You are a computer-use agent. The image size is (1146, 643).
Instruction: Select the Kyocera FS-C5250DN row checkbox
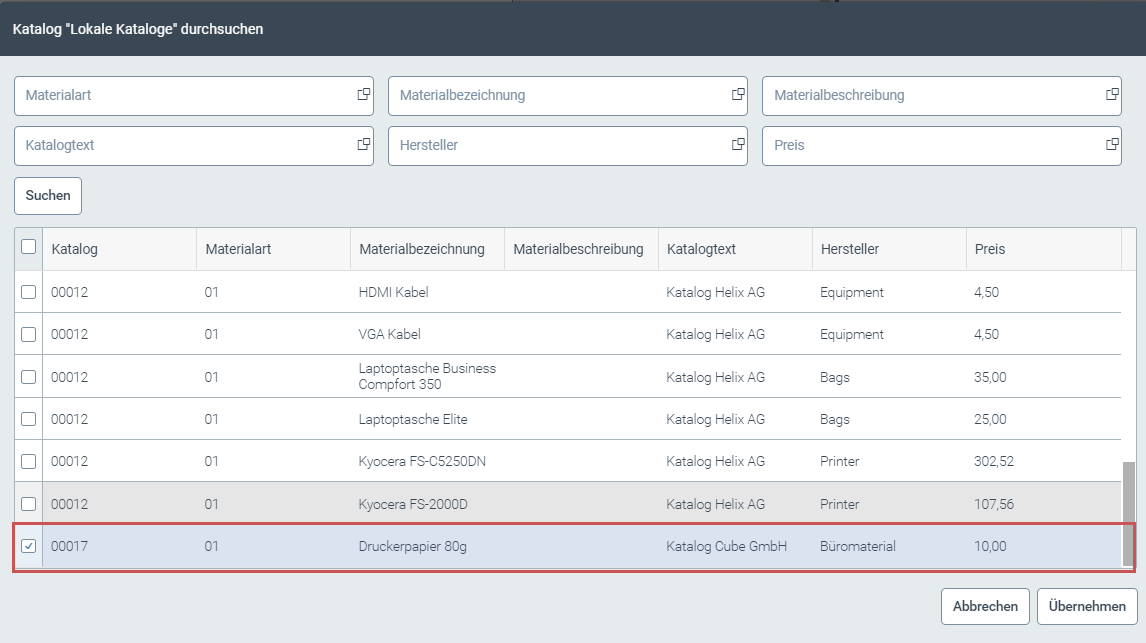(x=29, y=461)
